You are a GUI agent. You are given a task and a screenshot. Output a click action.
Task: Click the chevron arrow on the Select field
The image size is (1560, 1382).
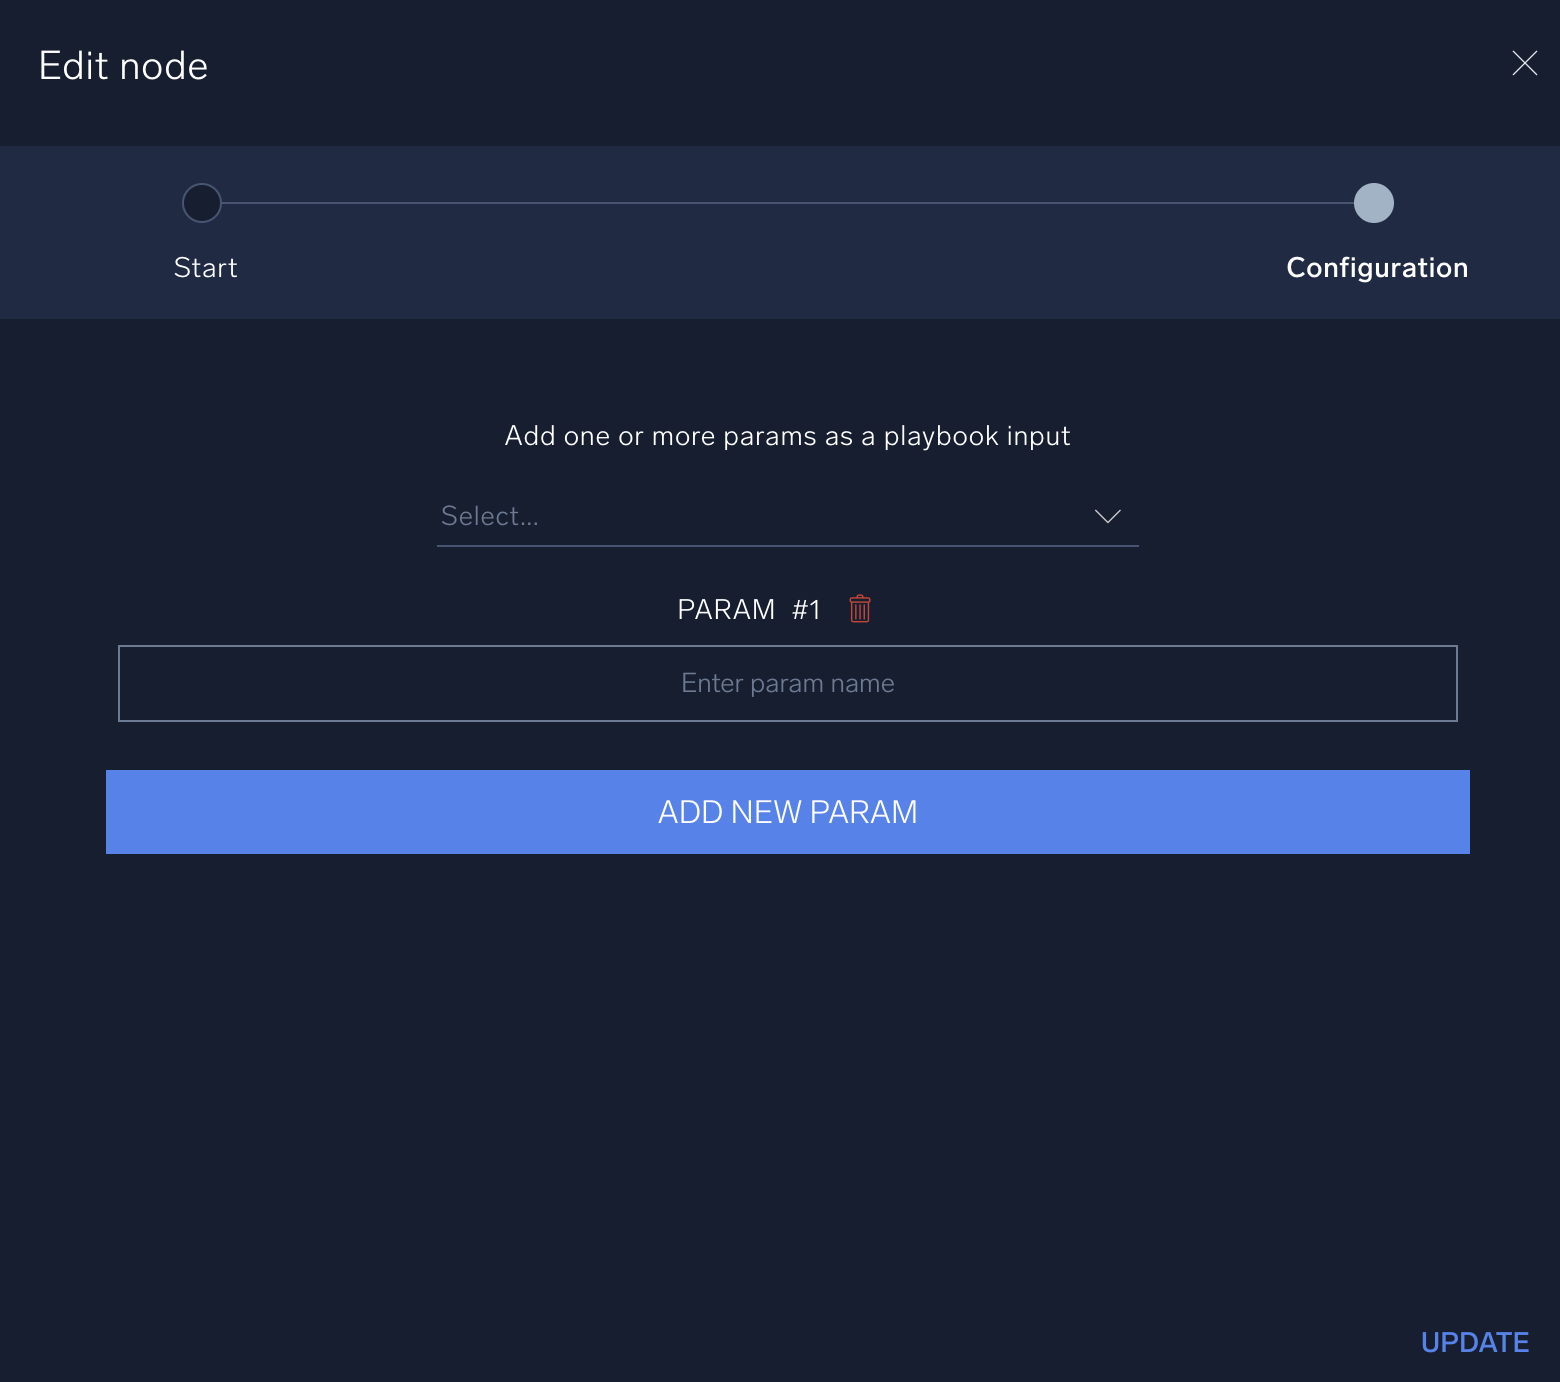[1107, 517]
